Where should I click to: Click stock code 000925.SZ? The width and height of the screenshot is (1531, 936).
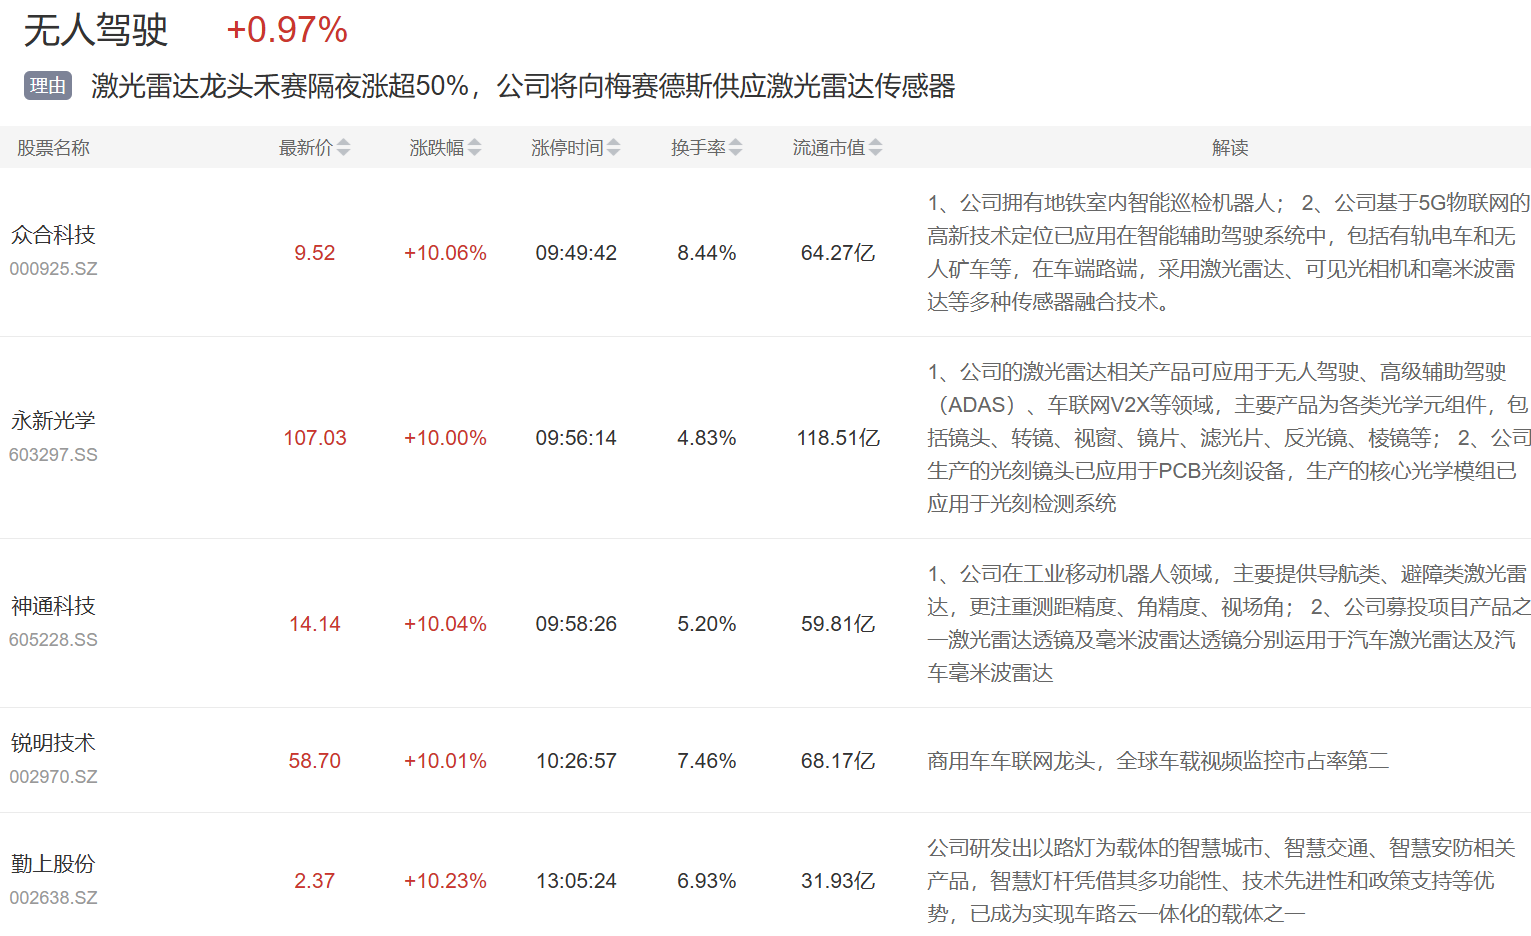coord(53,269)
